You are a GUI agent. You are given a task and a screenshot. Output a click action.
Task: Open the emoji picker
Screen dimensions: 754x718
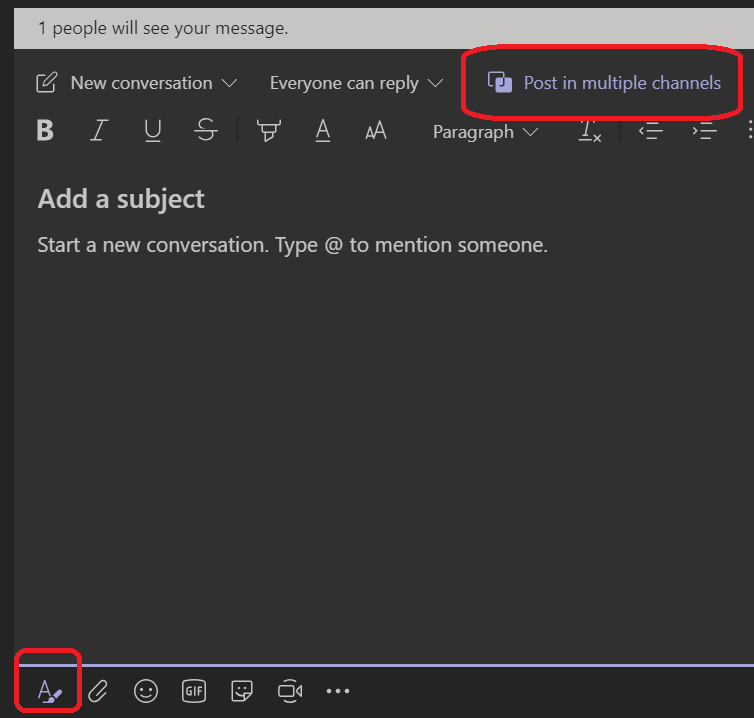(146, 690)
